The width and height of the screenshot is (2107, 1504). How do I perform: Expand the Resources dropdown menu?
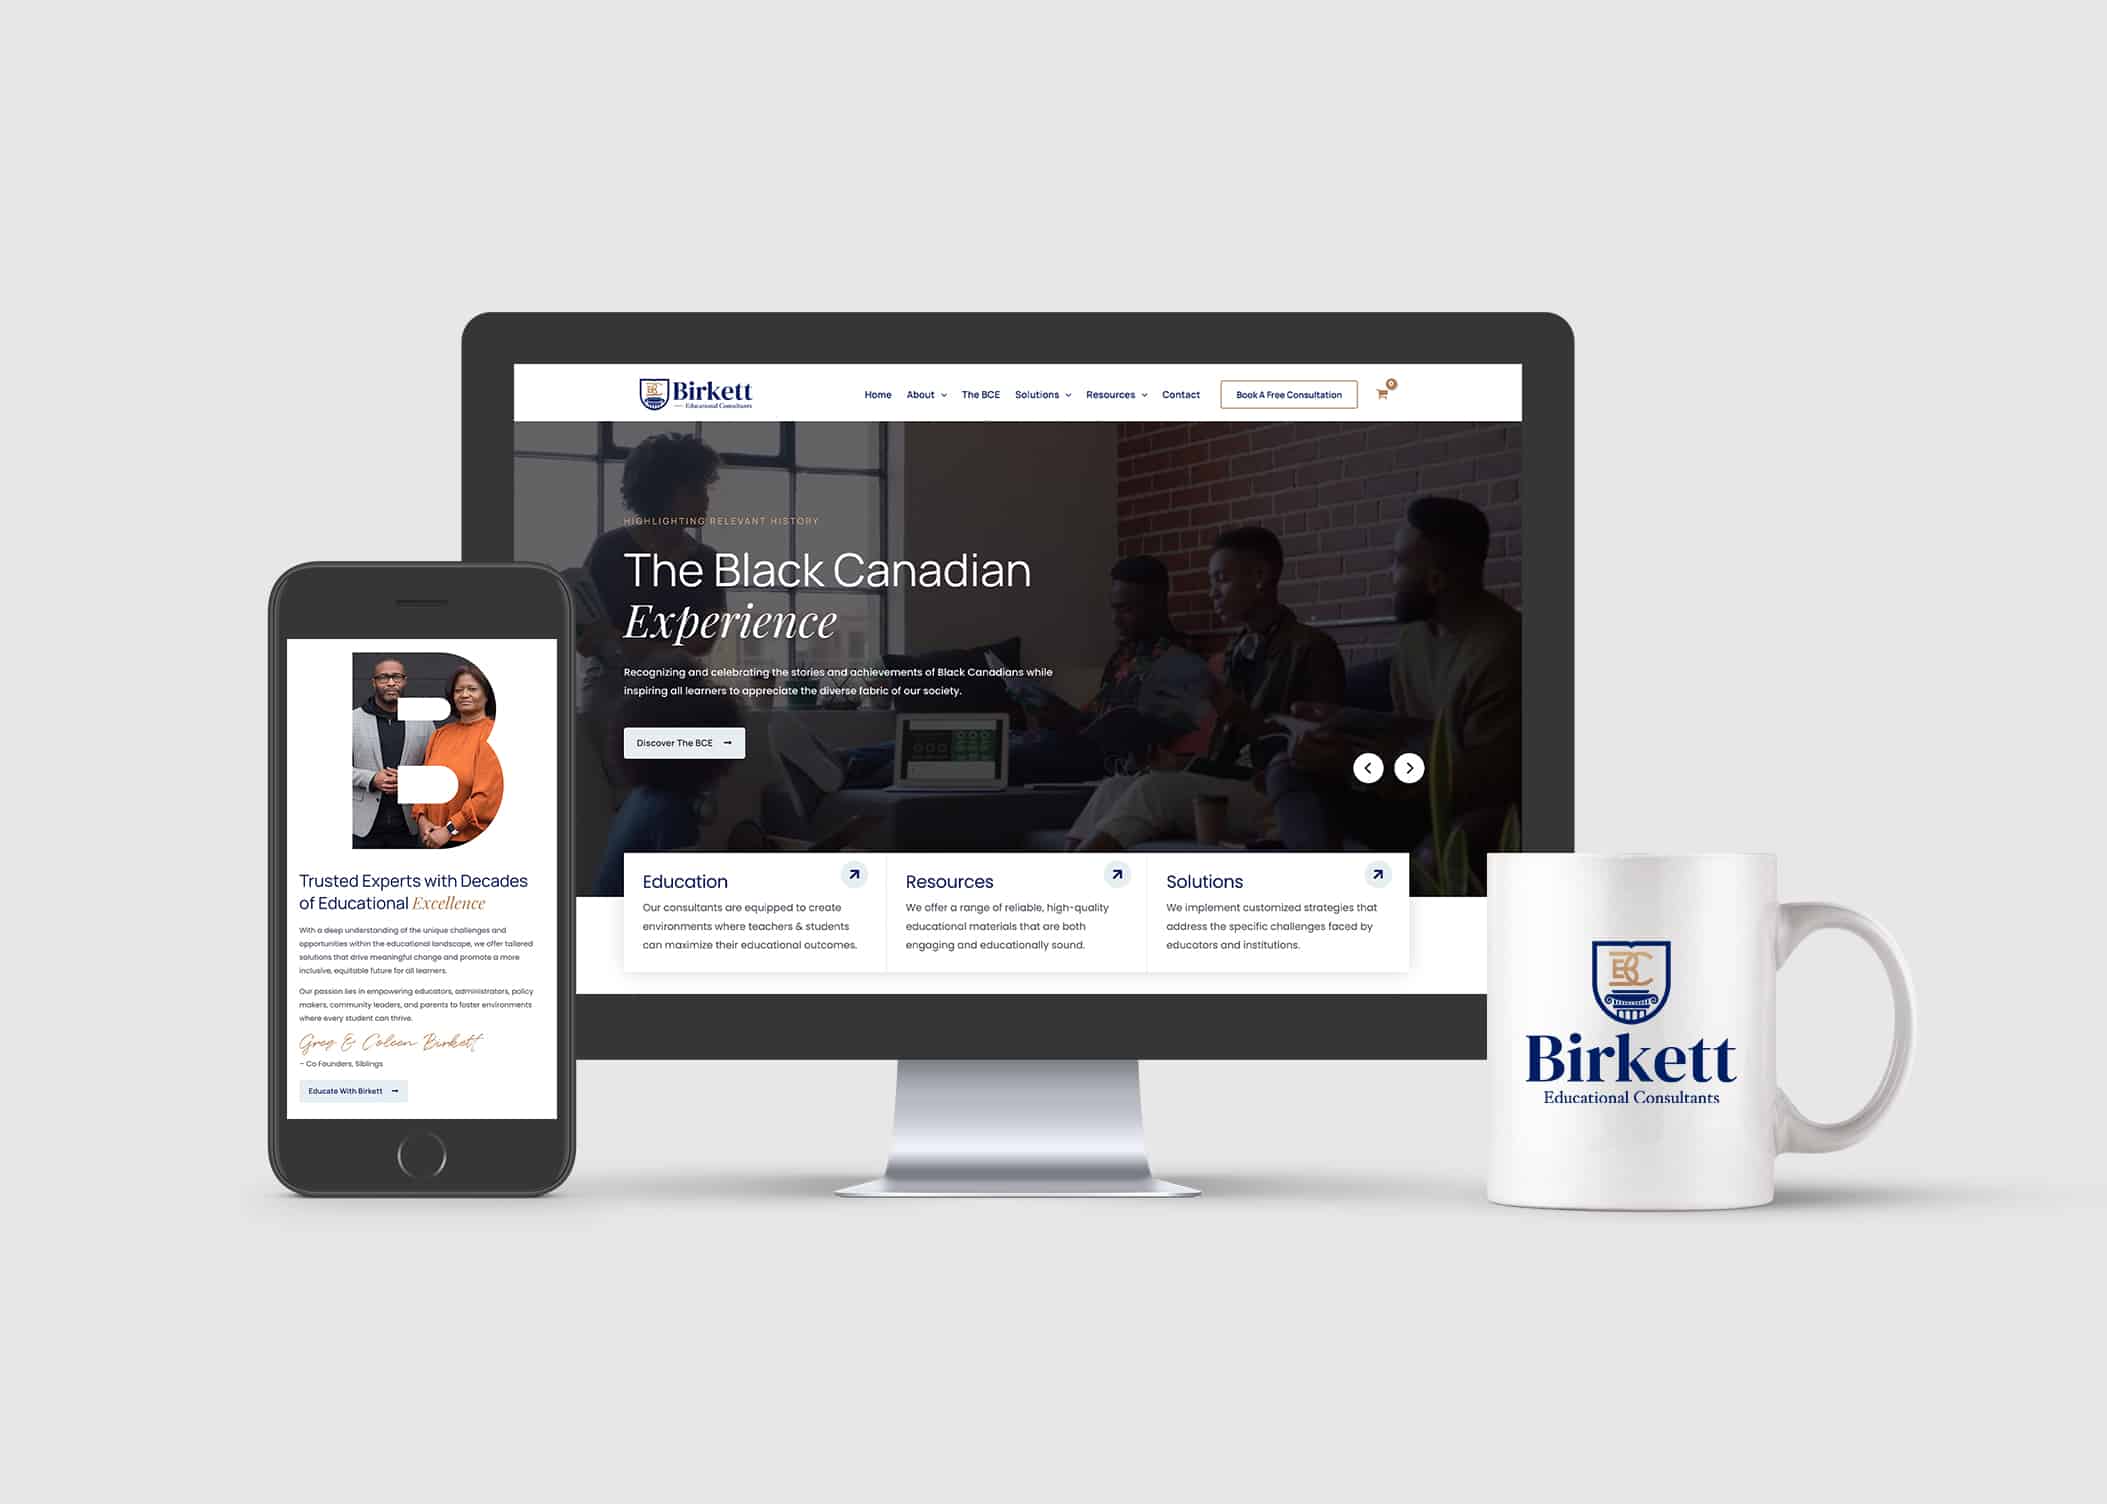click(x=1116, y=396)
